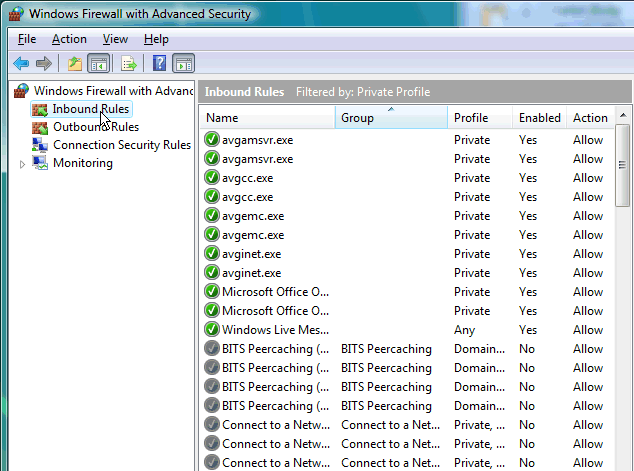The width and height of the screenshot is (634, 471).
Task: Click green check icon of first avginet.exe
Action: [212, 253]
